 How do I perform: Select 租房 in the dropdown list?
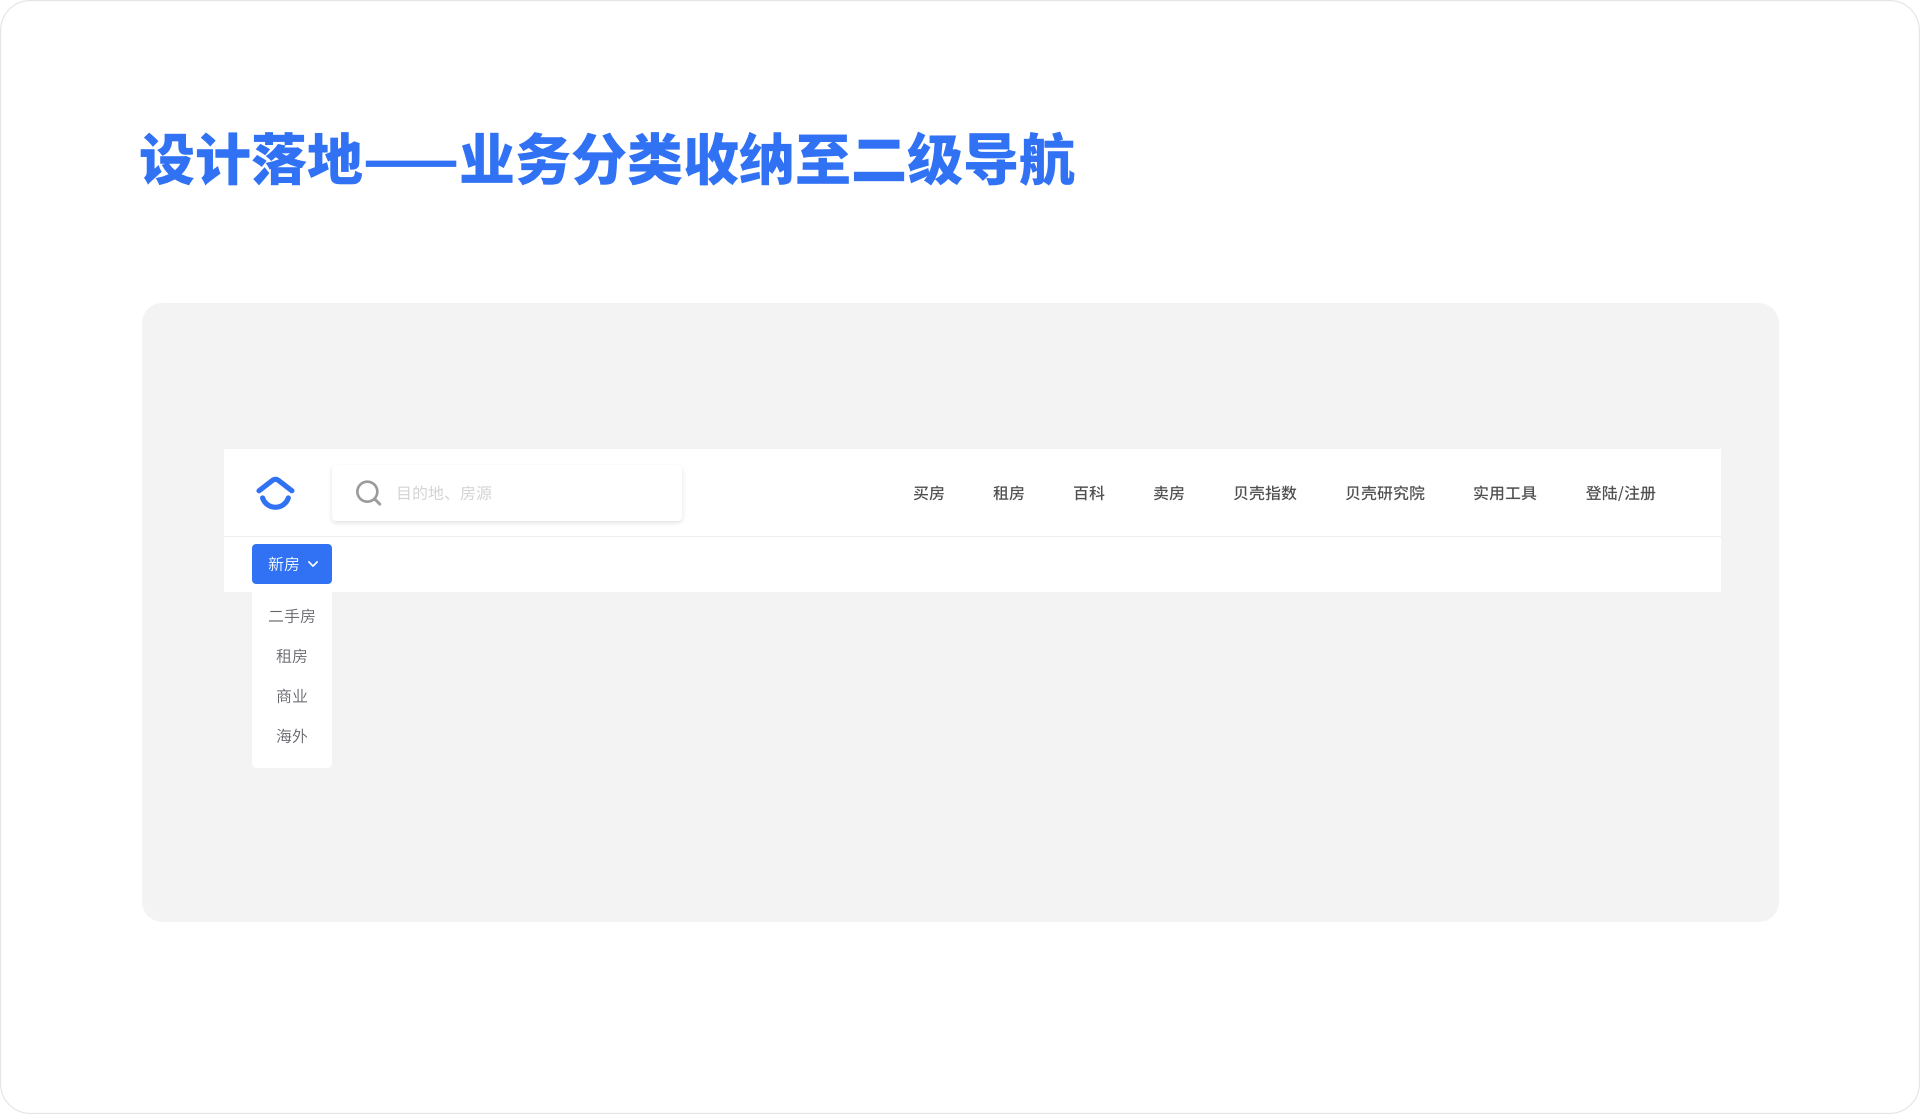[x=291, y=656]
